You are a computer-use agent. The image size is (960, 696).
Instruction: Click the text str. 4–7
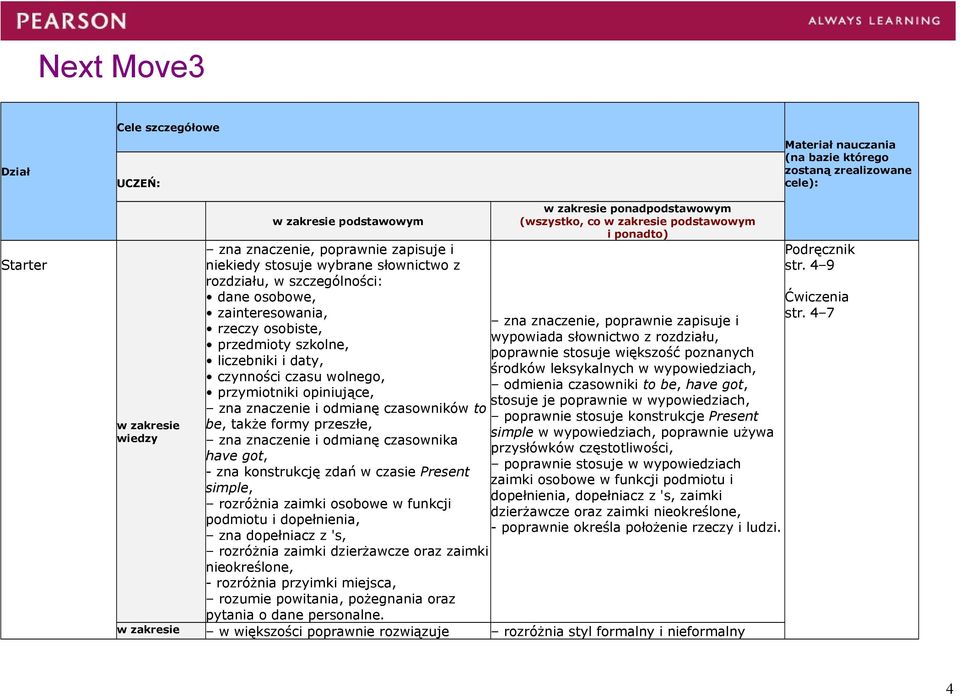(x=809, y=313)
